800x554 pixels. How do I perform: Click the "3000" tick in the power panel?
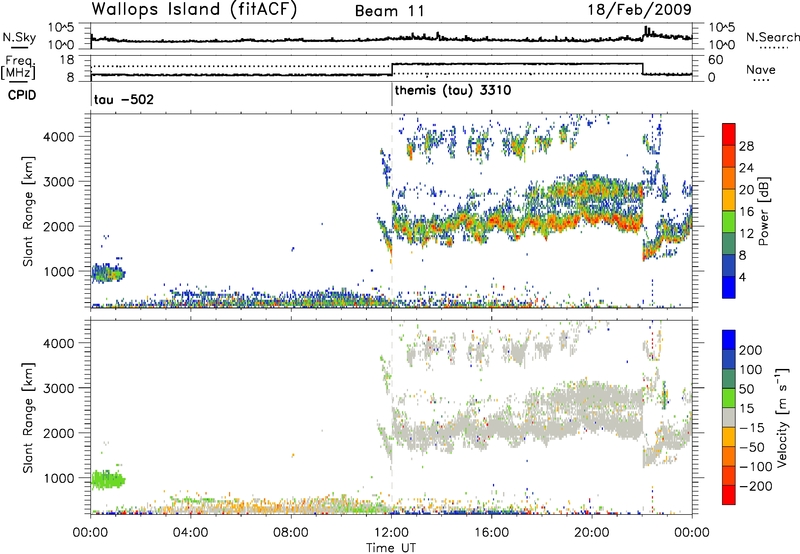click(58, 182)
